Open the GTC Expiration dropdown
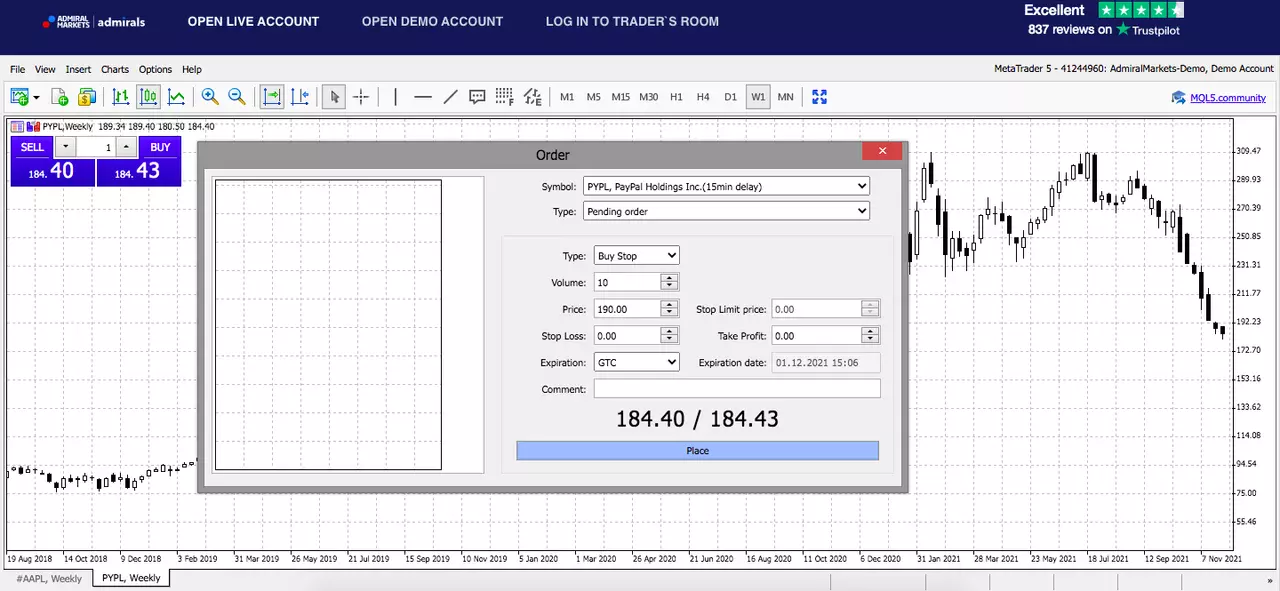The width and height of the screenshot is (1280, 591). click(x=637, y=362)
